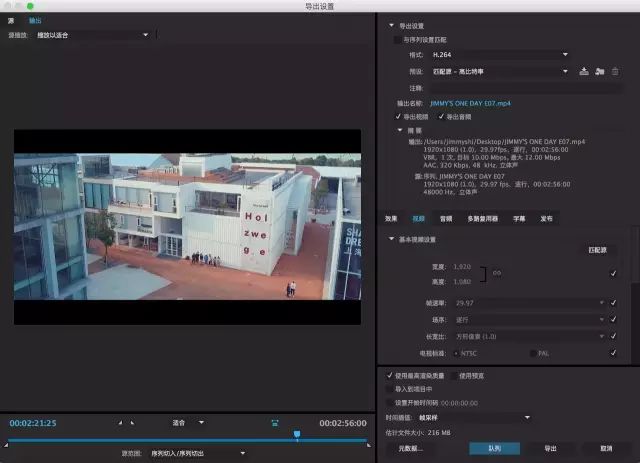Toggle the match source checkbox for 电视标准
Viewport: 640px width, 463px height.
pyautogui.click(x=613, y=353)
